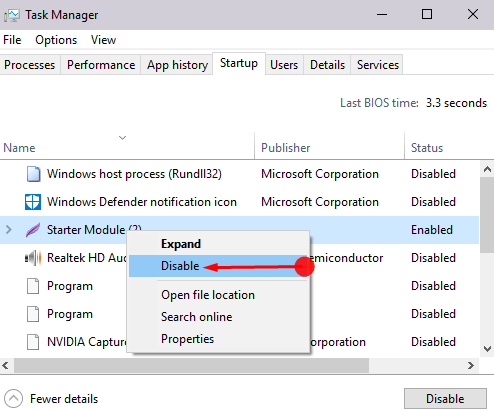The image size is (494, 411).
Task: Collapse to Fewer details arrow icon
Action: pyautogui.click(x=13, y=399)
